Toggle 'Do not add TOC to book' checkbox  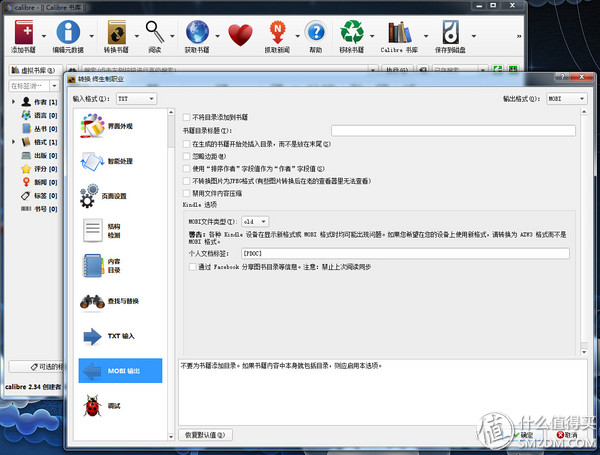(x=186, y=117)
